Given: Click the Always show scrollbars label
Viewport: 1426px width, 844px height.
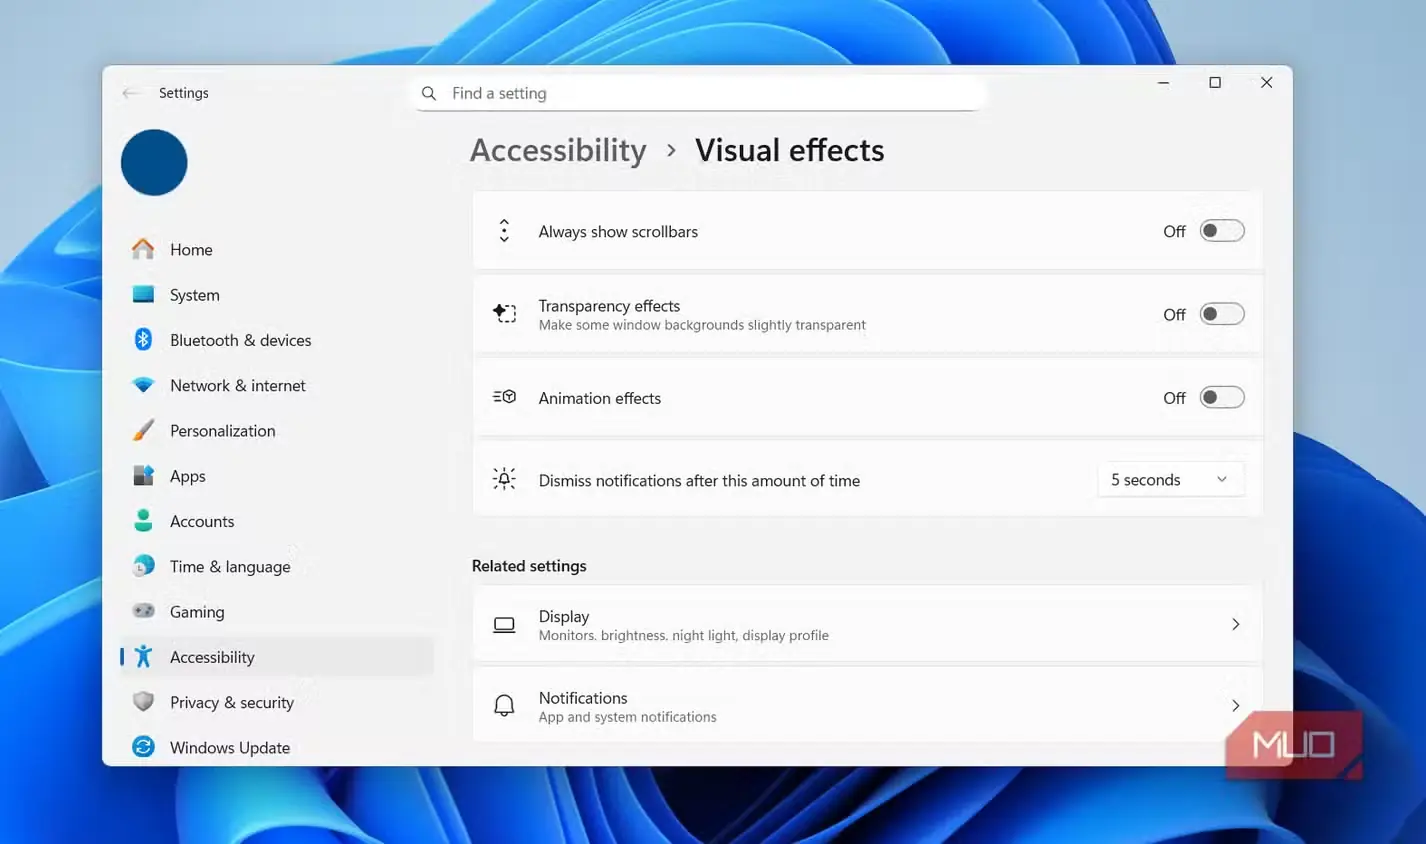Looking at the screenshot, I should click(x=618, y=231).
